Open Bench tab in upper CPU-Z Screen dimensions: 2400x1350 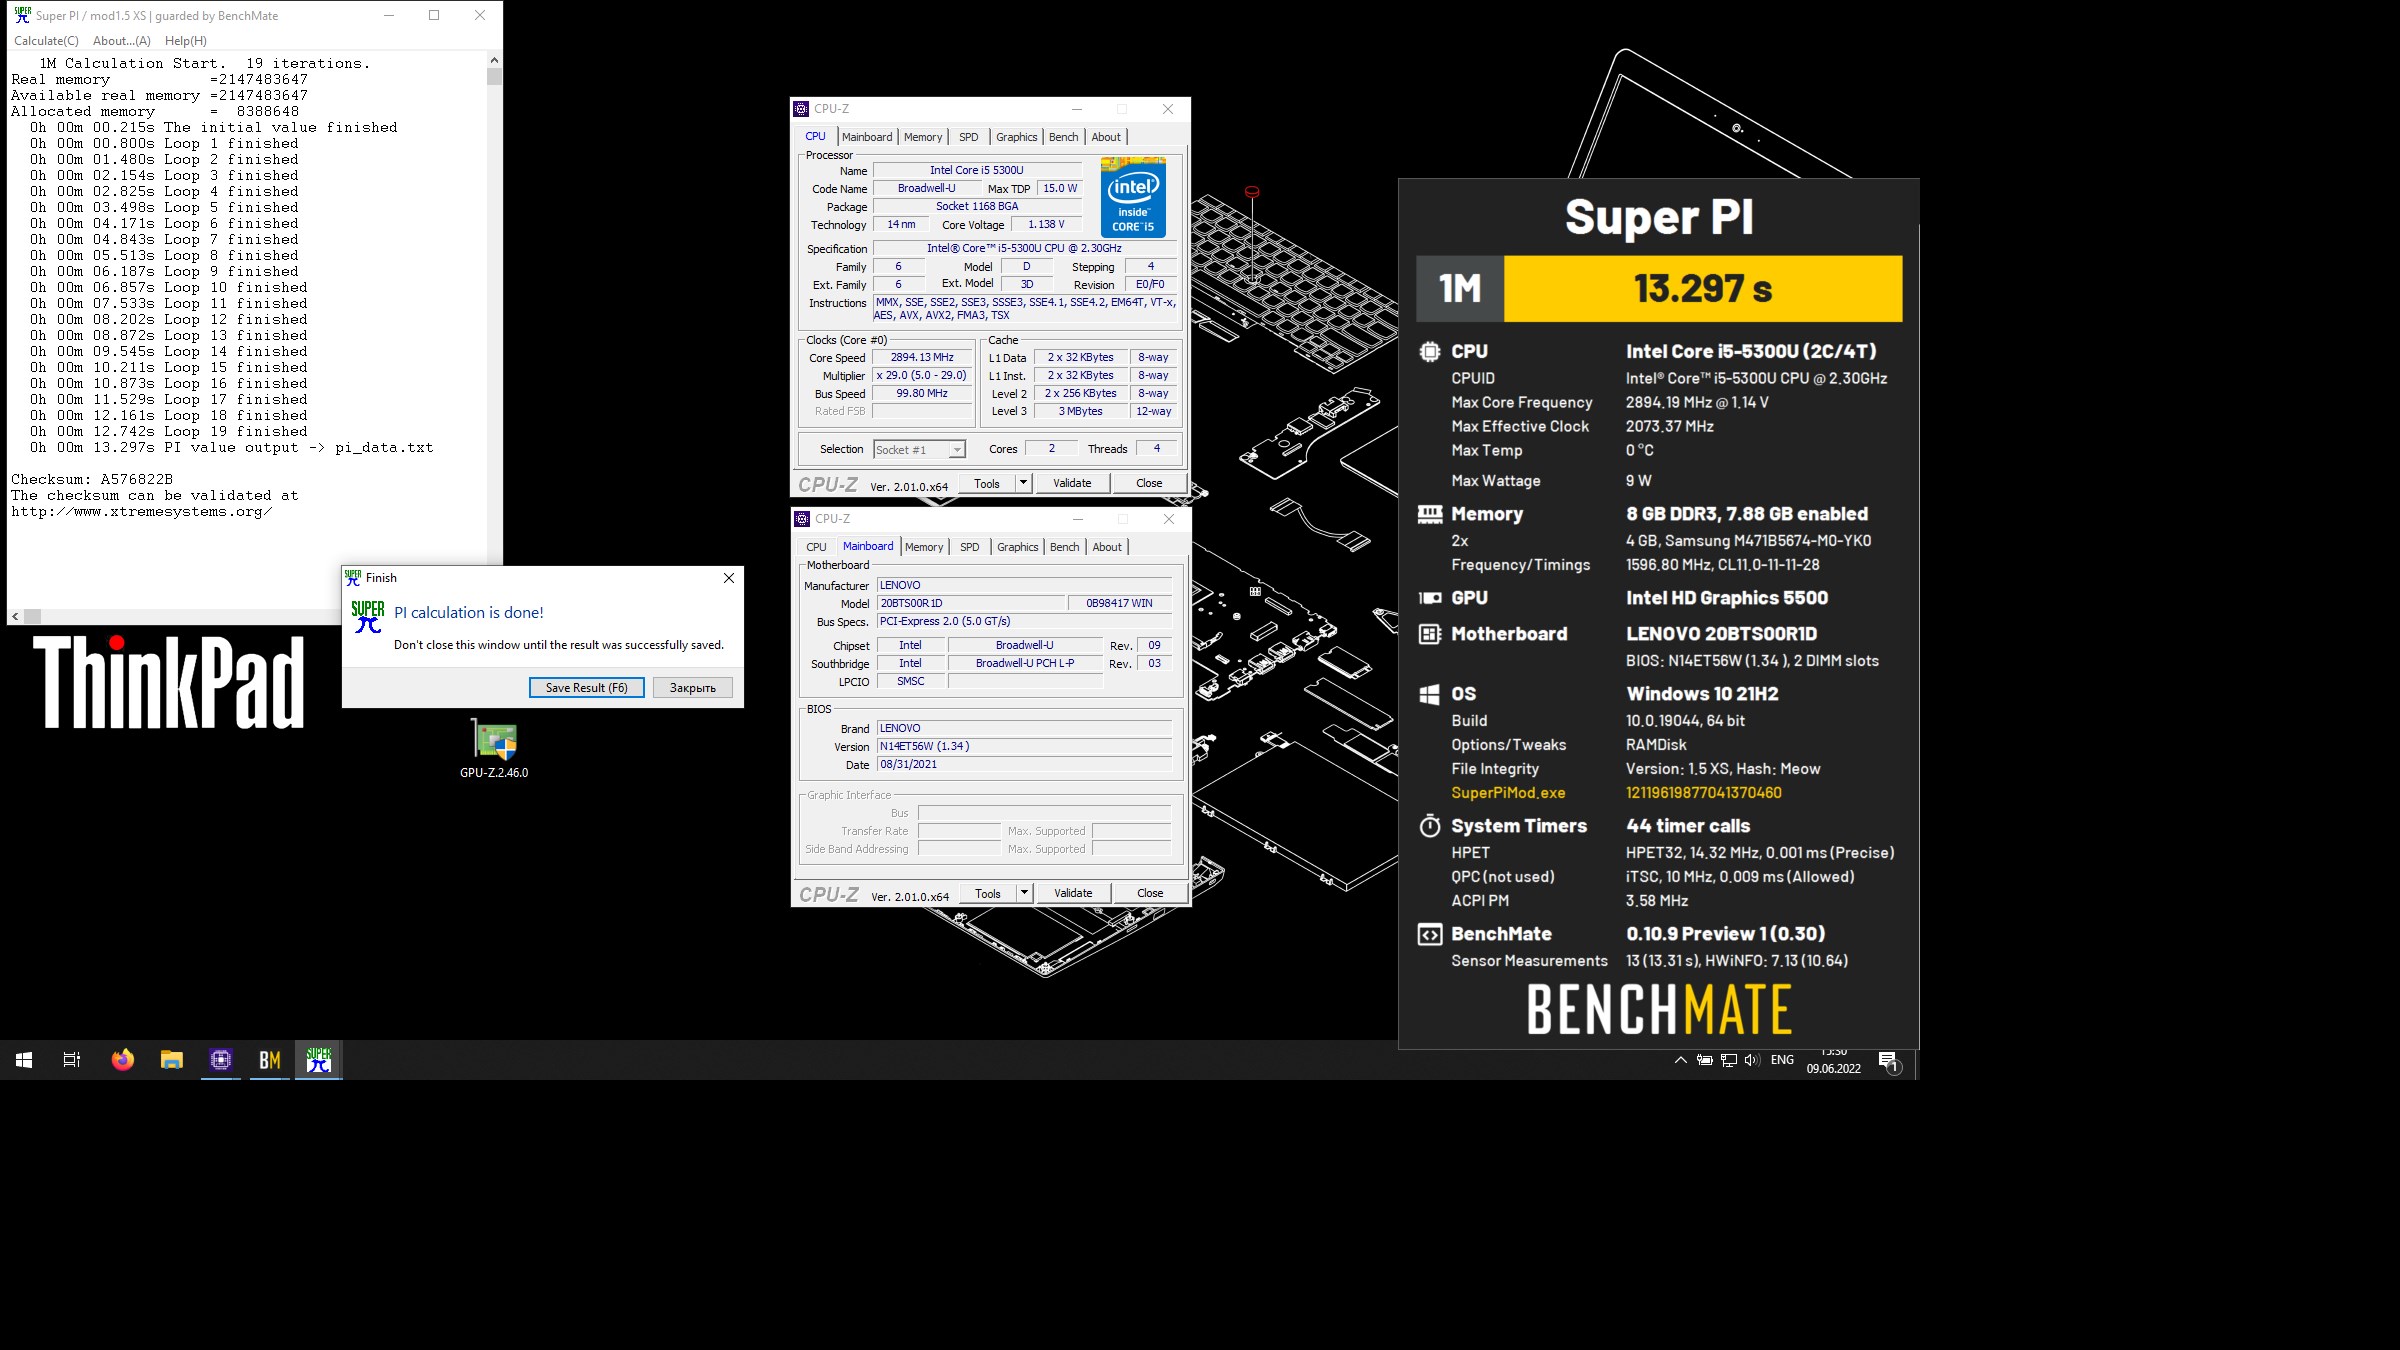click(1064, 137)
